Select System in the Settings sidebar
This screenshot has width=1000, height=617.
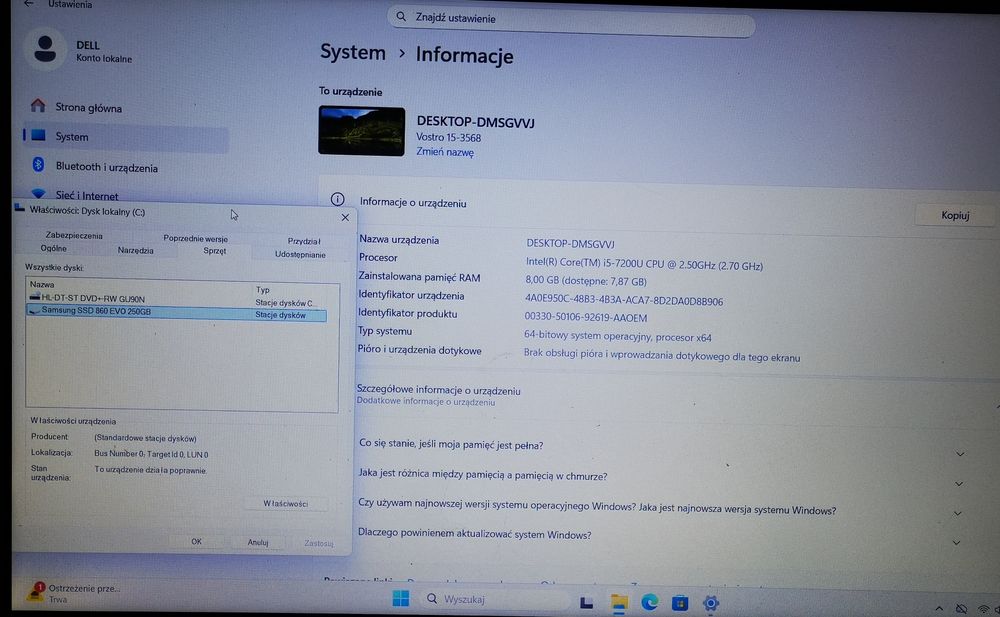[x=125, y=137]
